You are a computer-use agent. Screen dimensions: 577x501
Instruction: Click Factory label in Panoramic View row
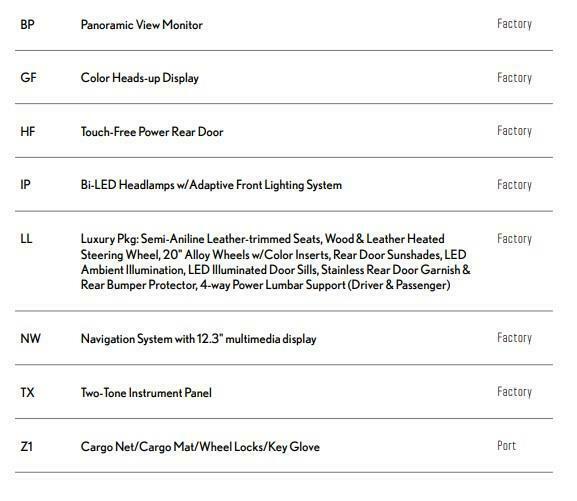(x=514, y=24)
